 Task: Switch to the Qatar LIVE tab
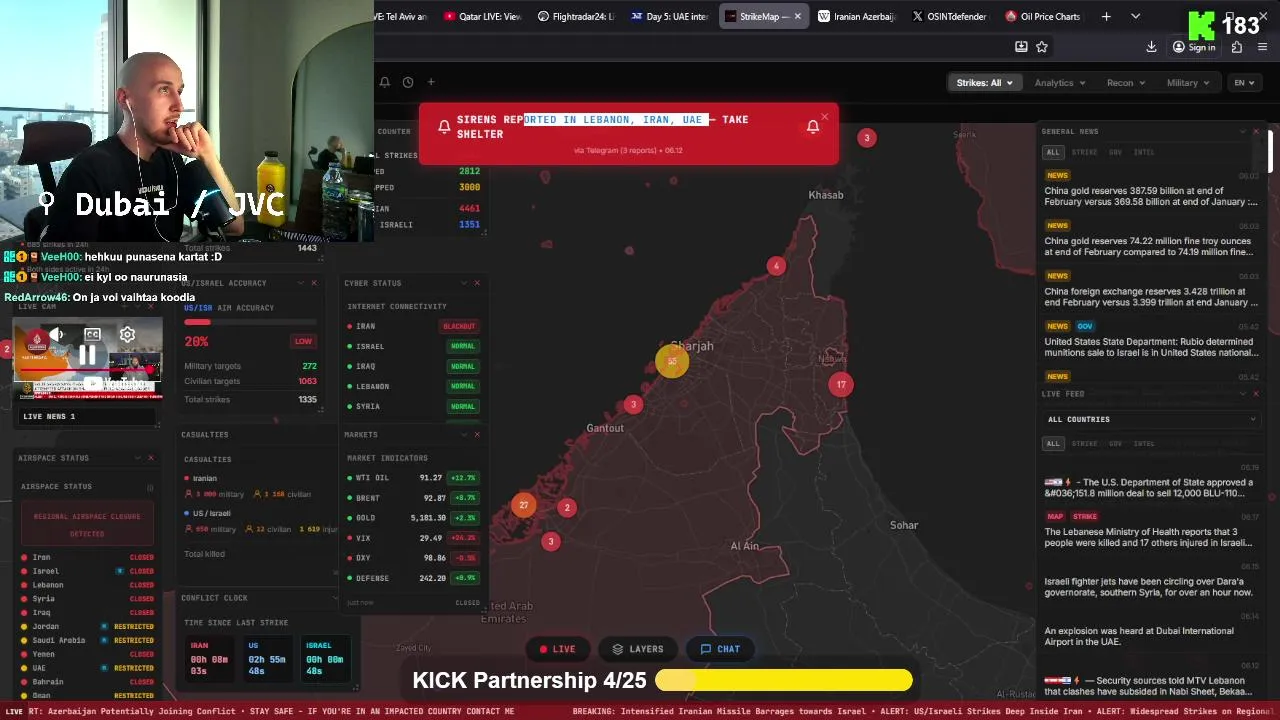point(482,16)
